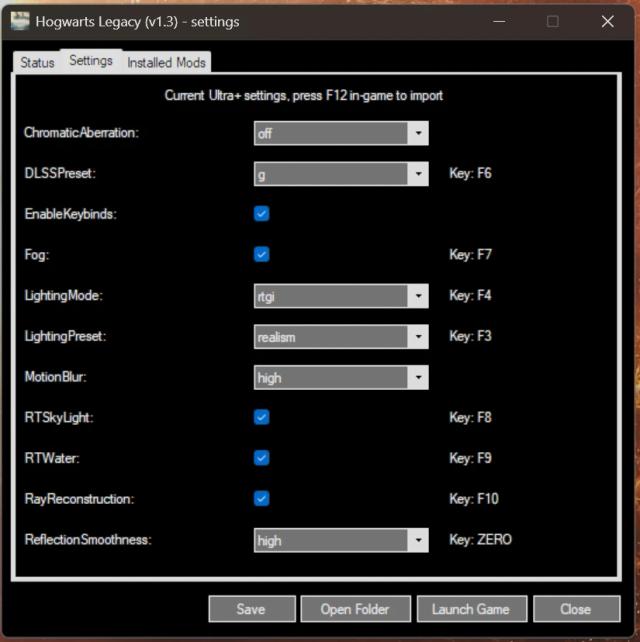Screen dimensions: 640x642
Task: Uncheck the RTSkyLight checkbox
Action: tap(262, 417)
